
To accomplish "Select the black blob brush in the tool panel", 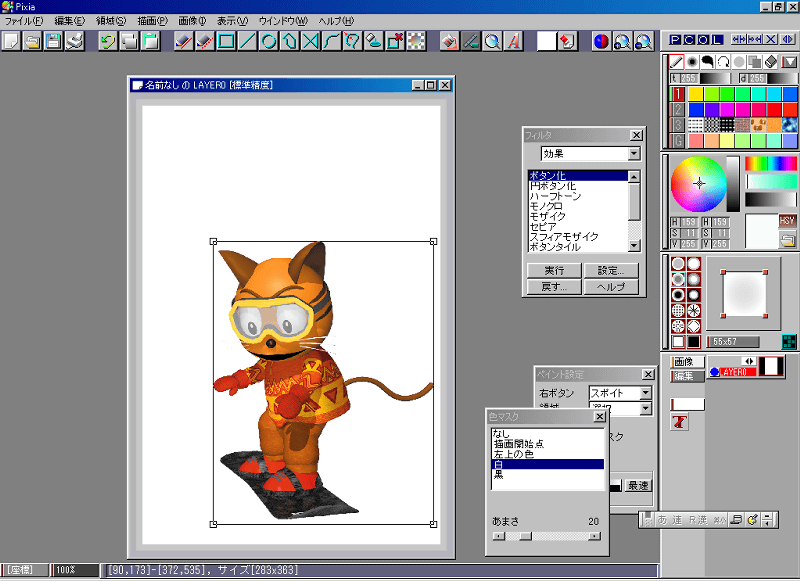I will click(x=707, y=62).
